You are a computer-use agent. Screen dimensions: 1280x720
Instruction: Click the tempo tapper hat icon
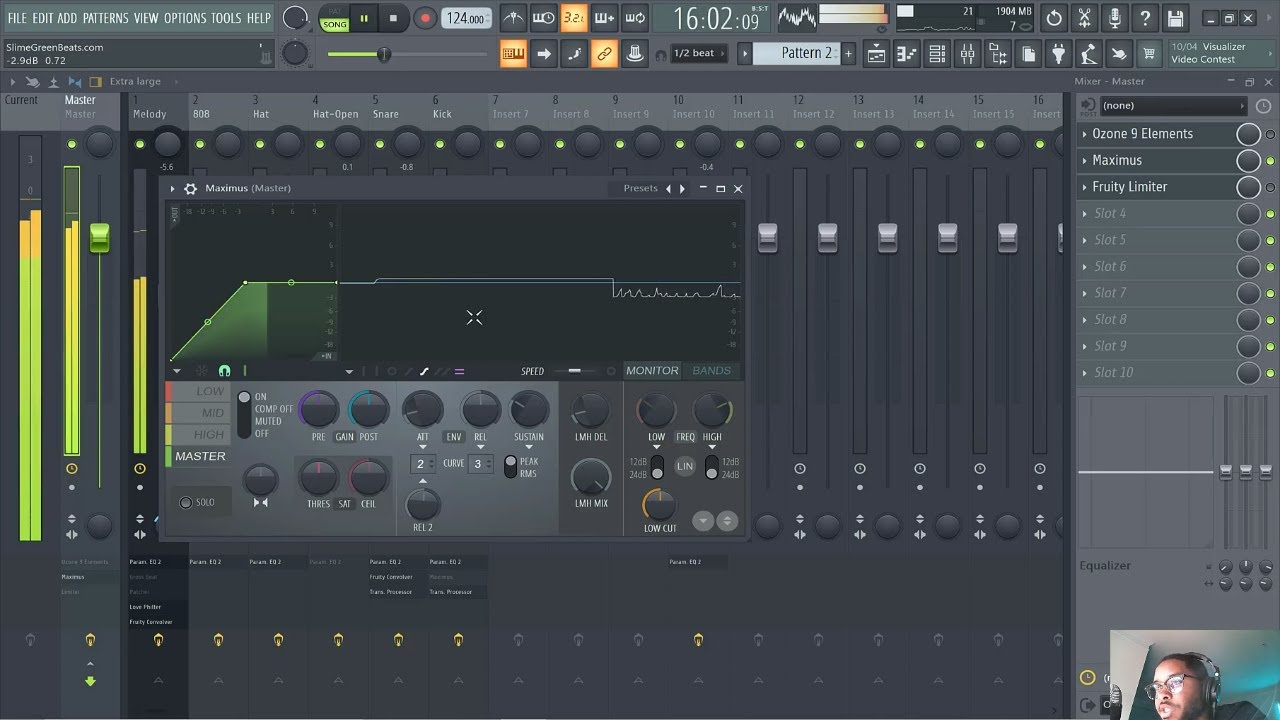635,54
